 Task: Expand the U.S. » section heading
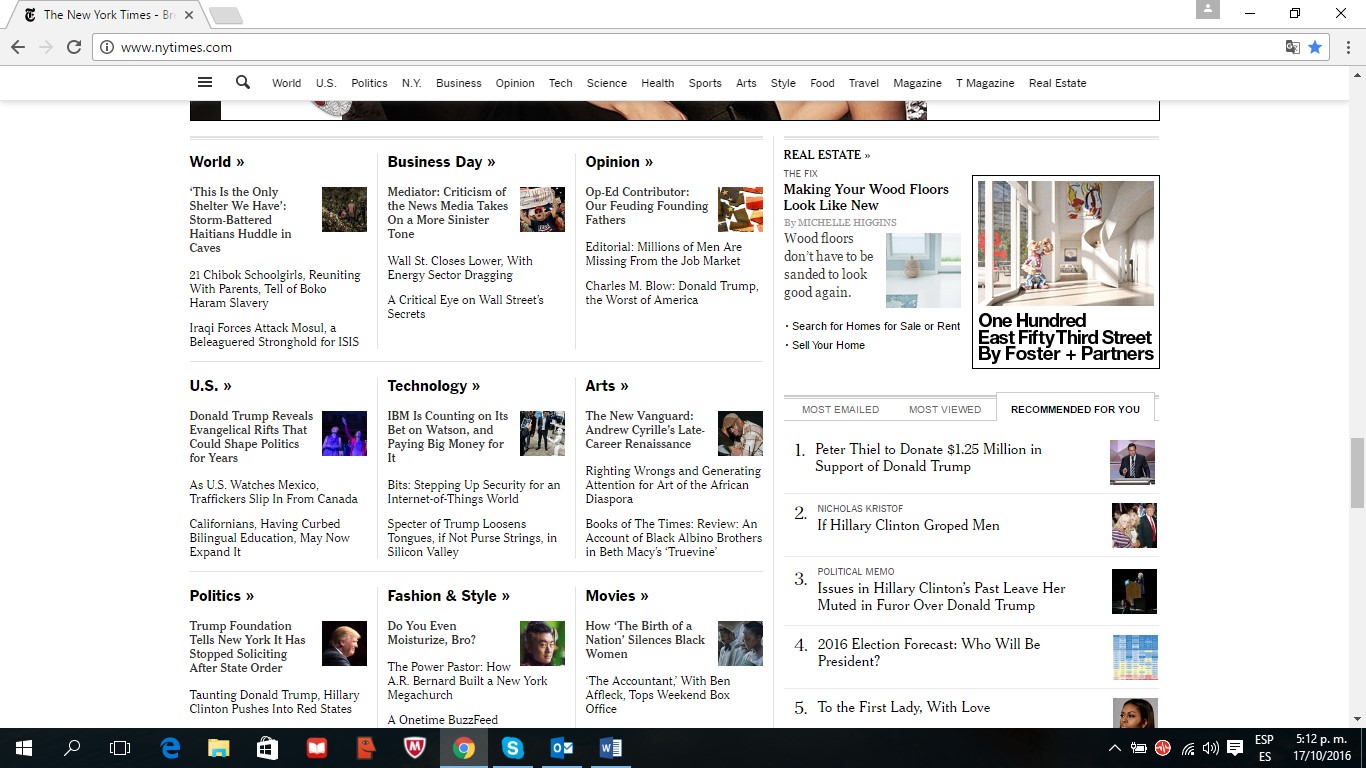[210, 386]
